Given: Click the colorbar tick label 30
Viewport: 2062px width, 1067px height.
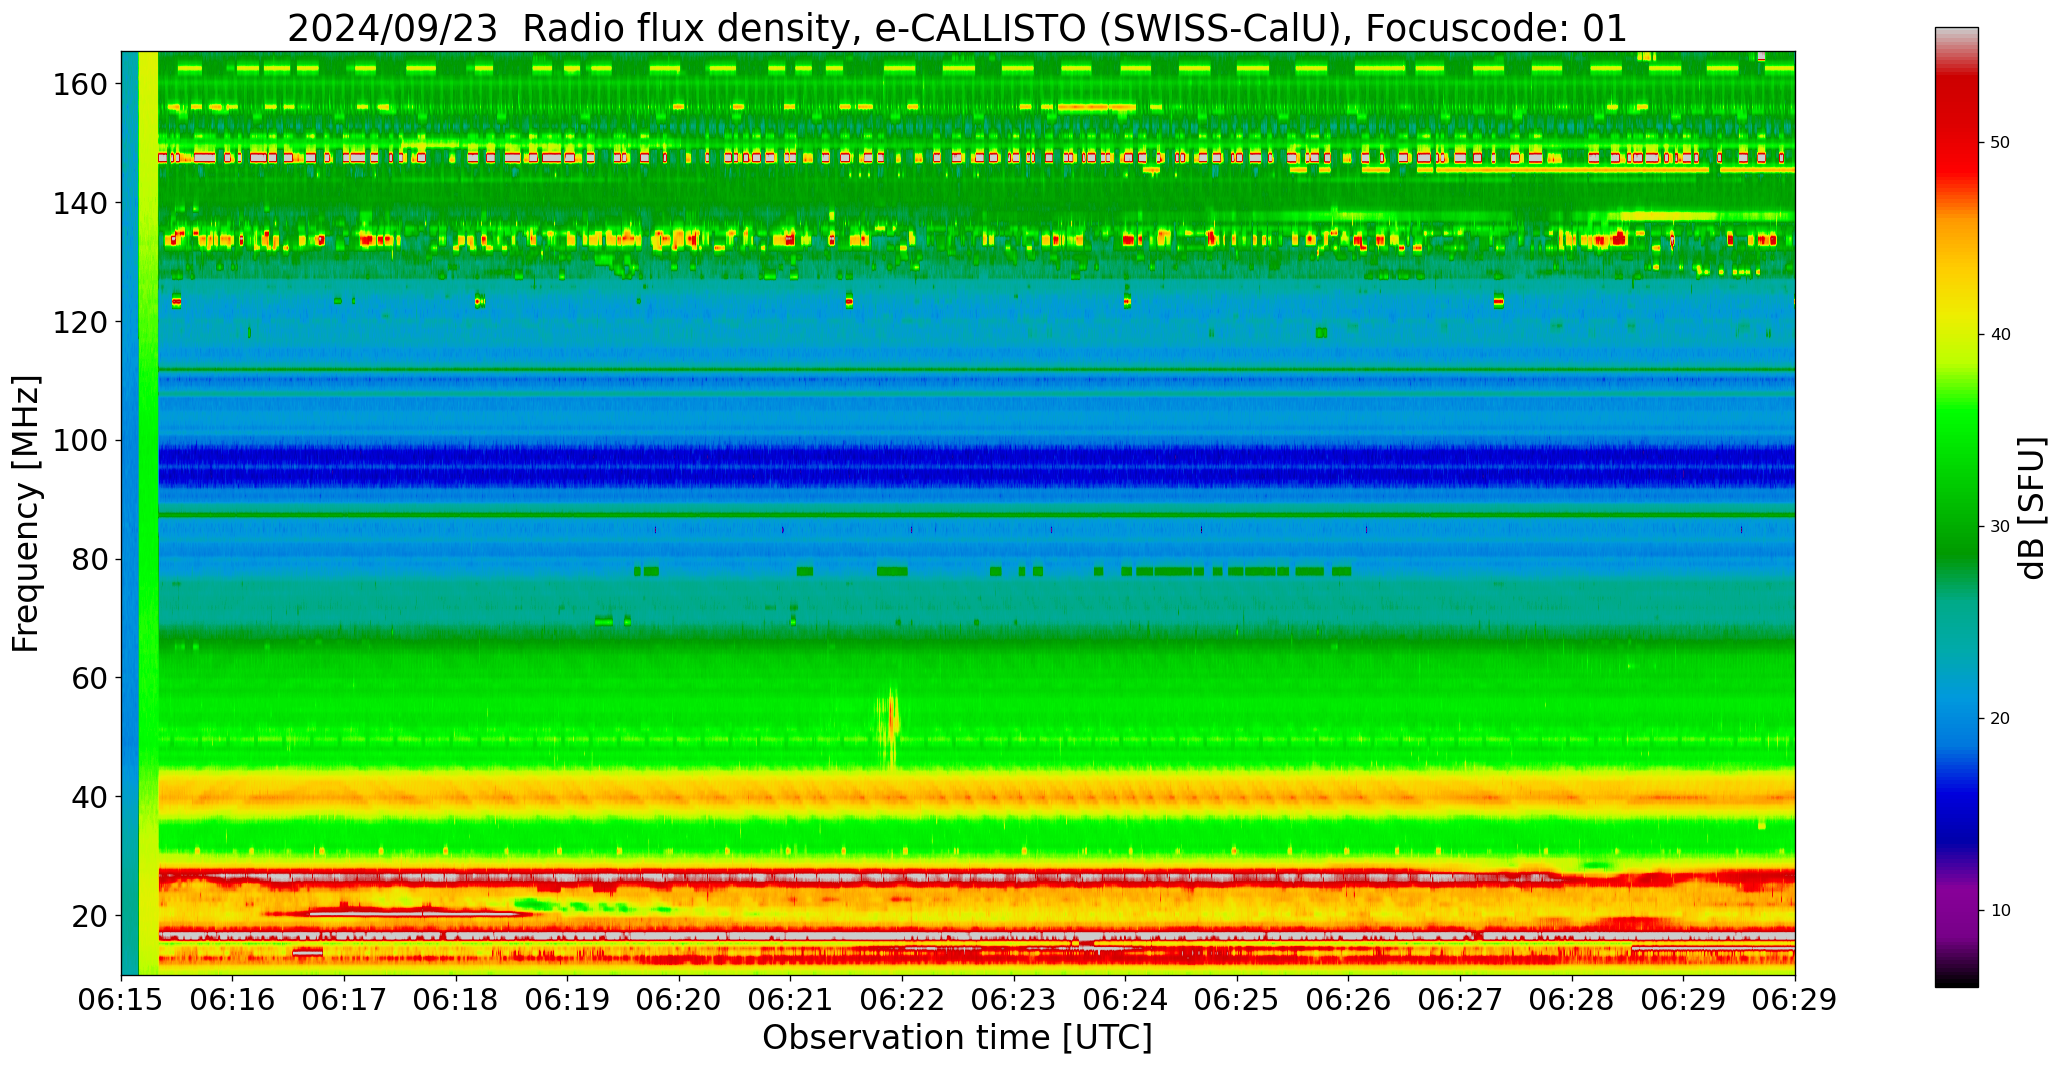Looking at the screenshot, I should (2000, 527).
